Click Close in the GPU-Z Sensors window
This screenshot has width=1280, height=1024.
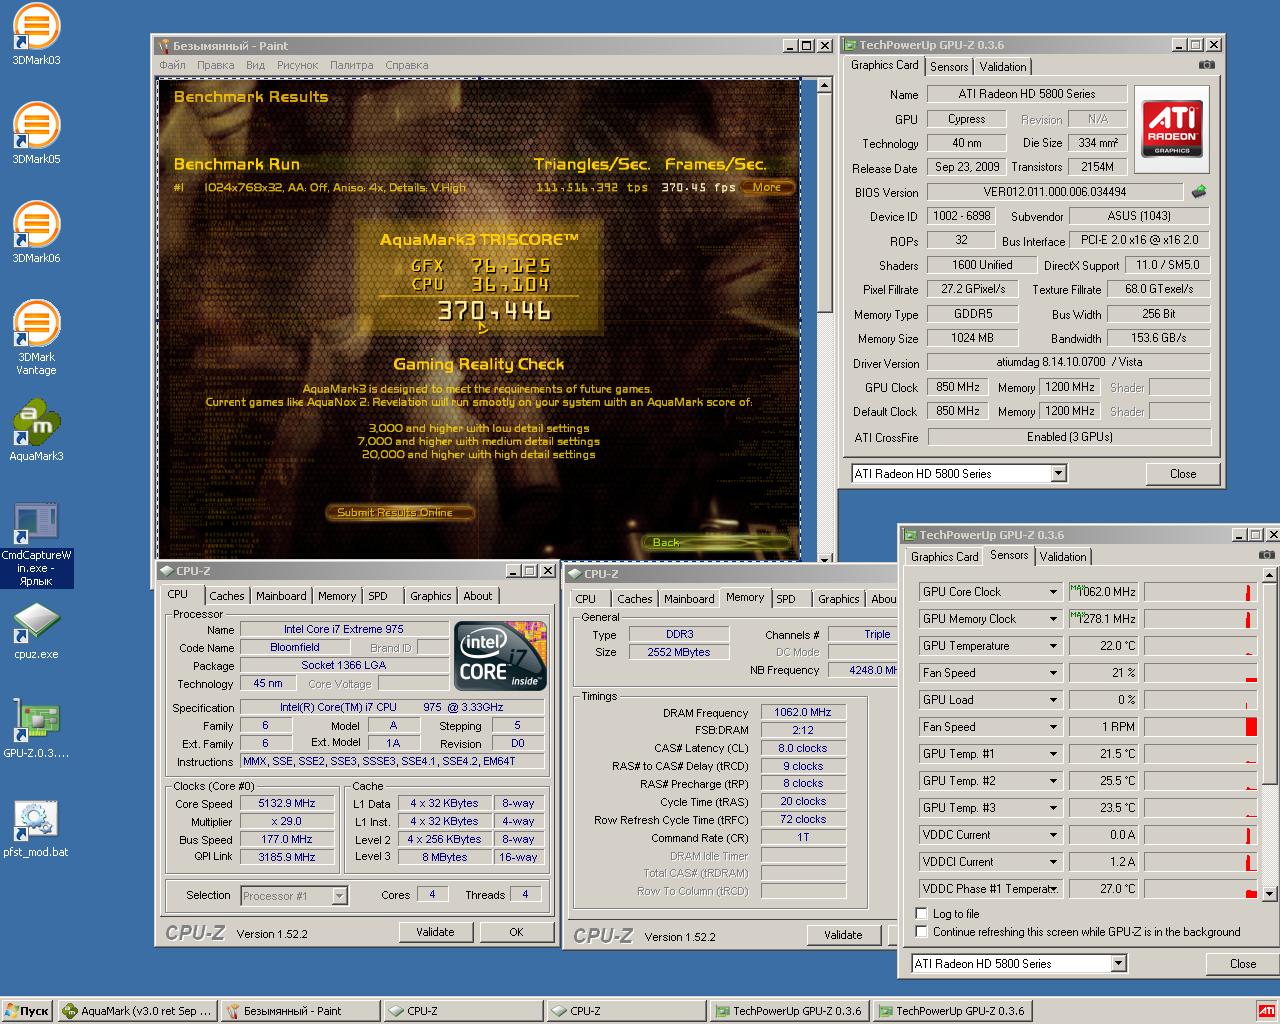click(1243, 964)
